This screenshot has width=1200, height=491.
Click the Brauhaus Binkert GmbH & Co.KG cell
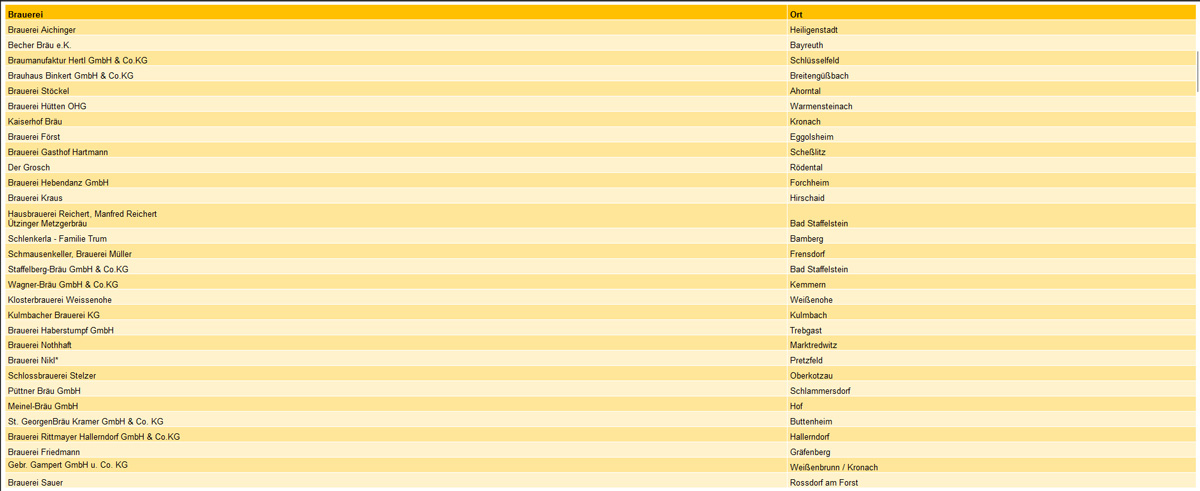coord(70,75)
